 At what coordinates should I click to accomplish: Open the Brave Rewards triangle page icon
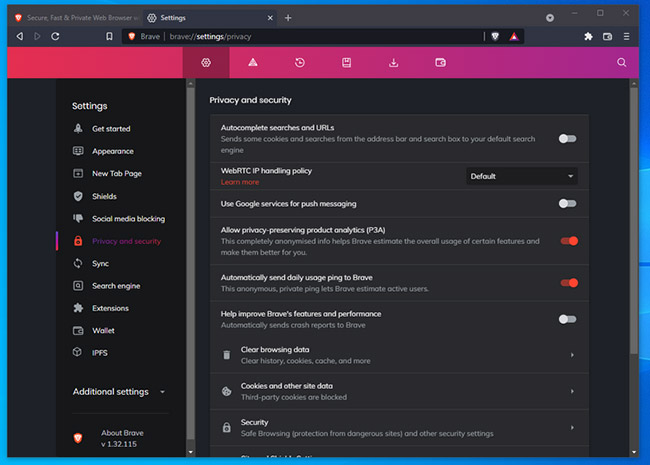point(253,63)
